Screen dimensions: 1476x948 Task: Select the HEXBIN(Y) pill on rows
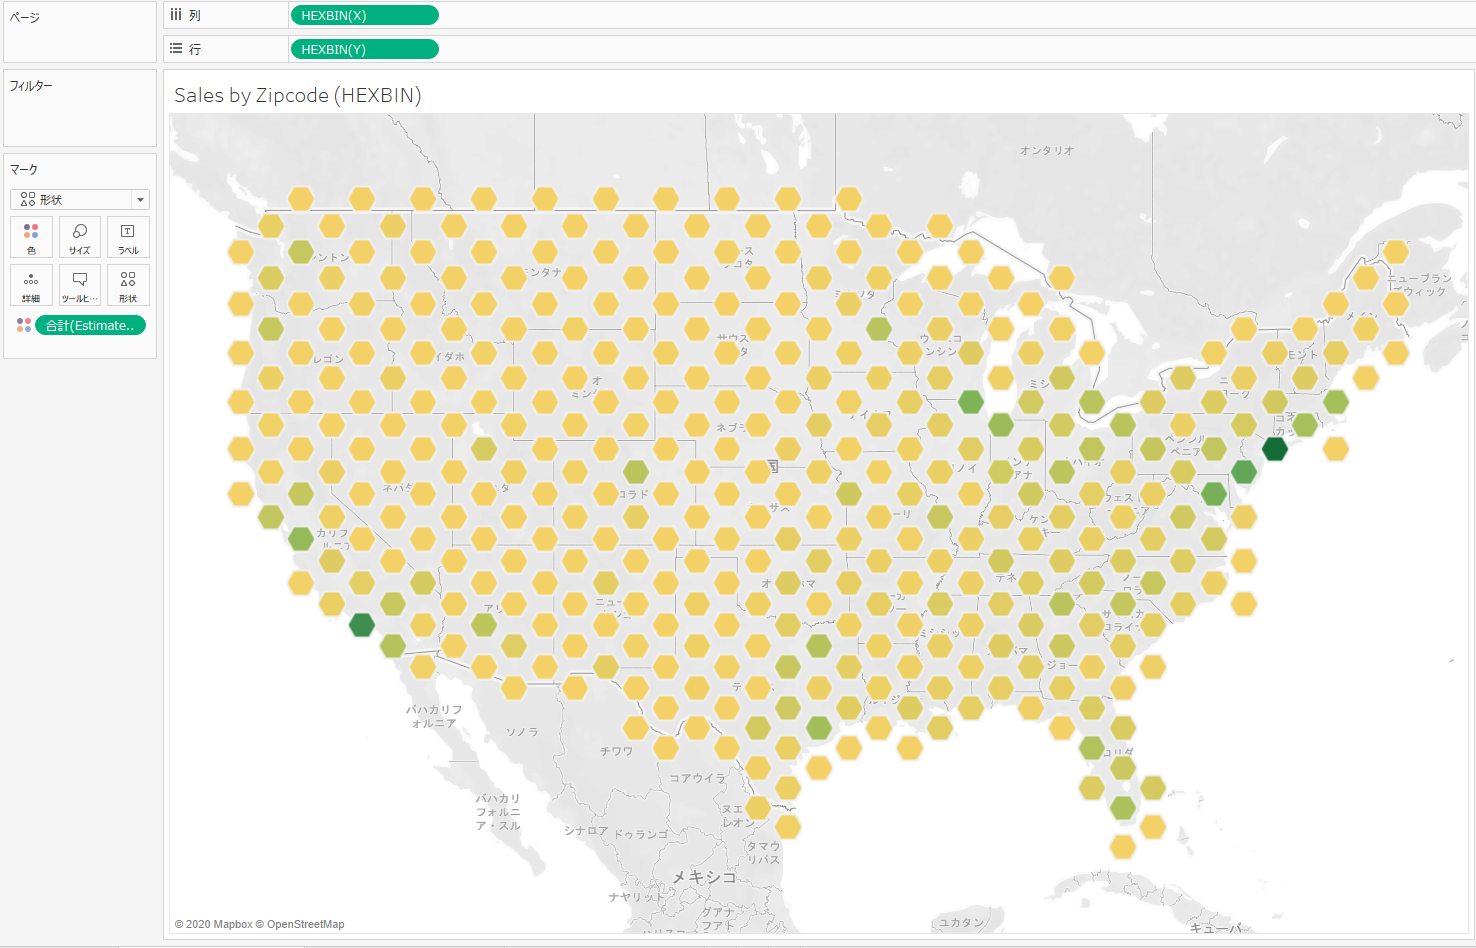[364, 49]
